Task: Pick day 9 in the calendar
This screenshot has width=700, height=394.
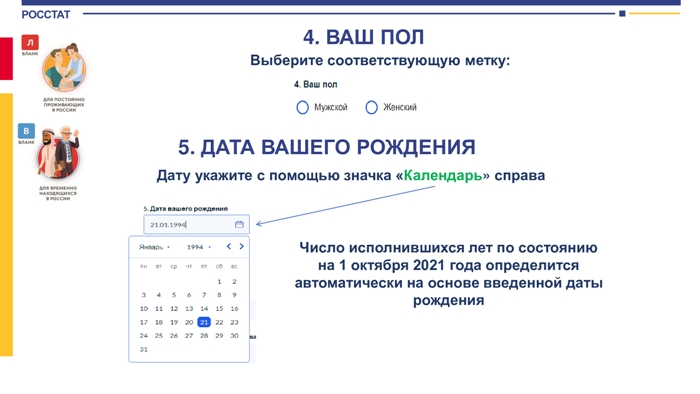Action: click(x=234, y=295)
